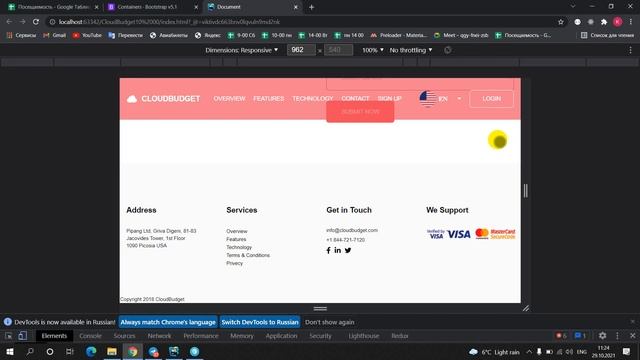Go back with browser back arrow
The image size is (640, 360).
click(9, 22)
